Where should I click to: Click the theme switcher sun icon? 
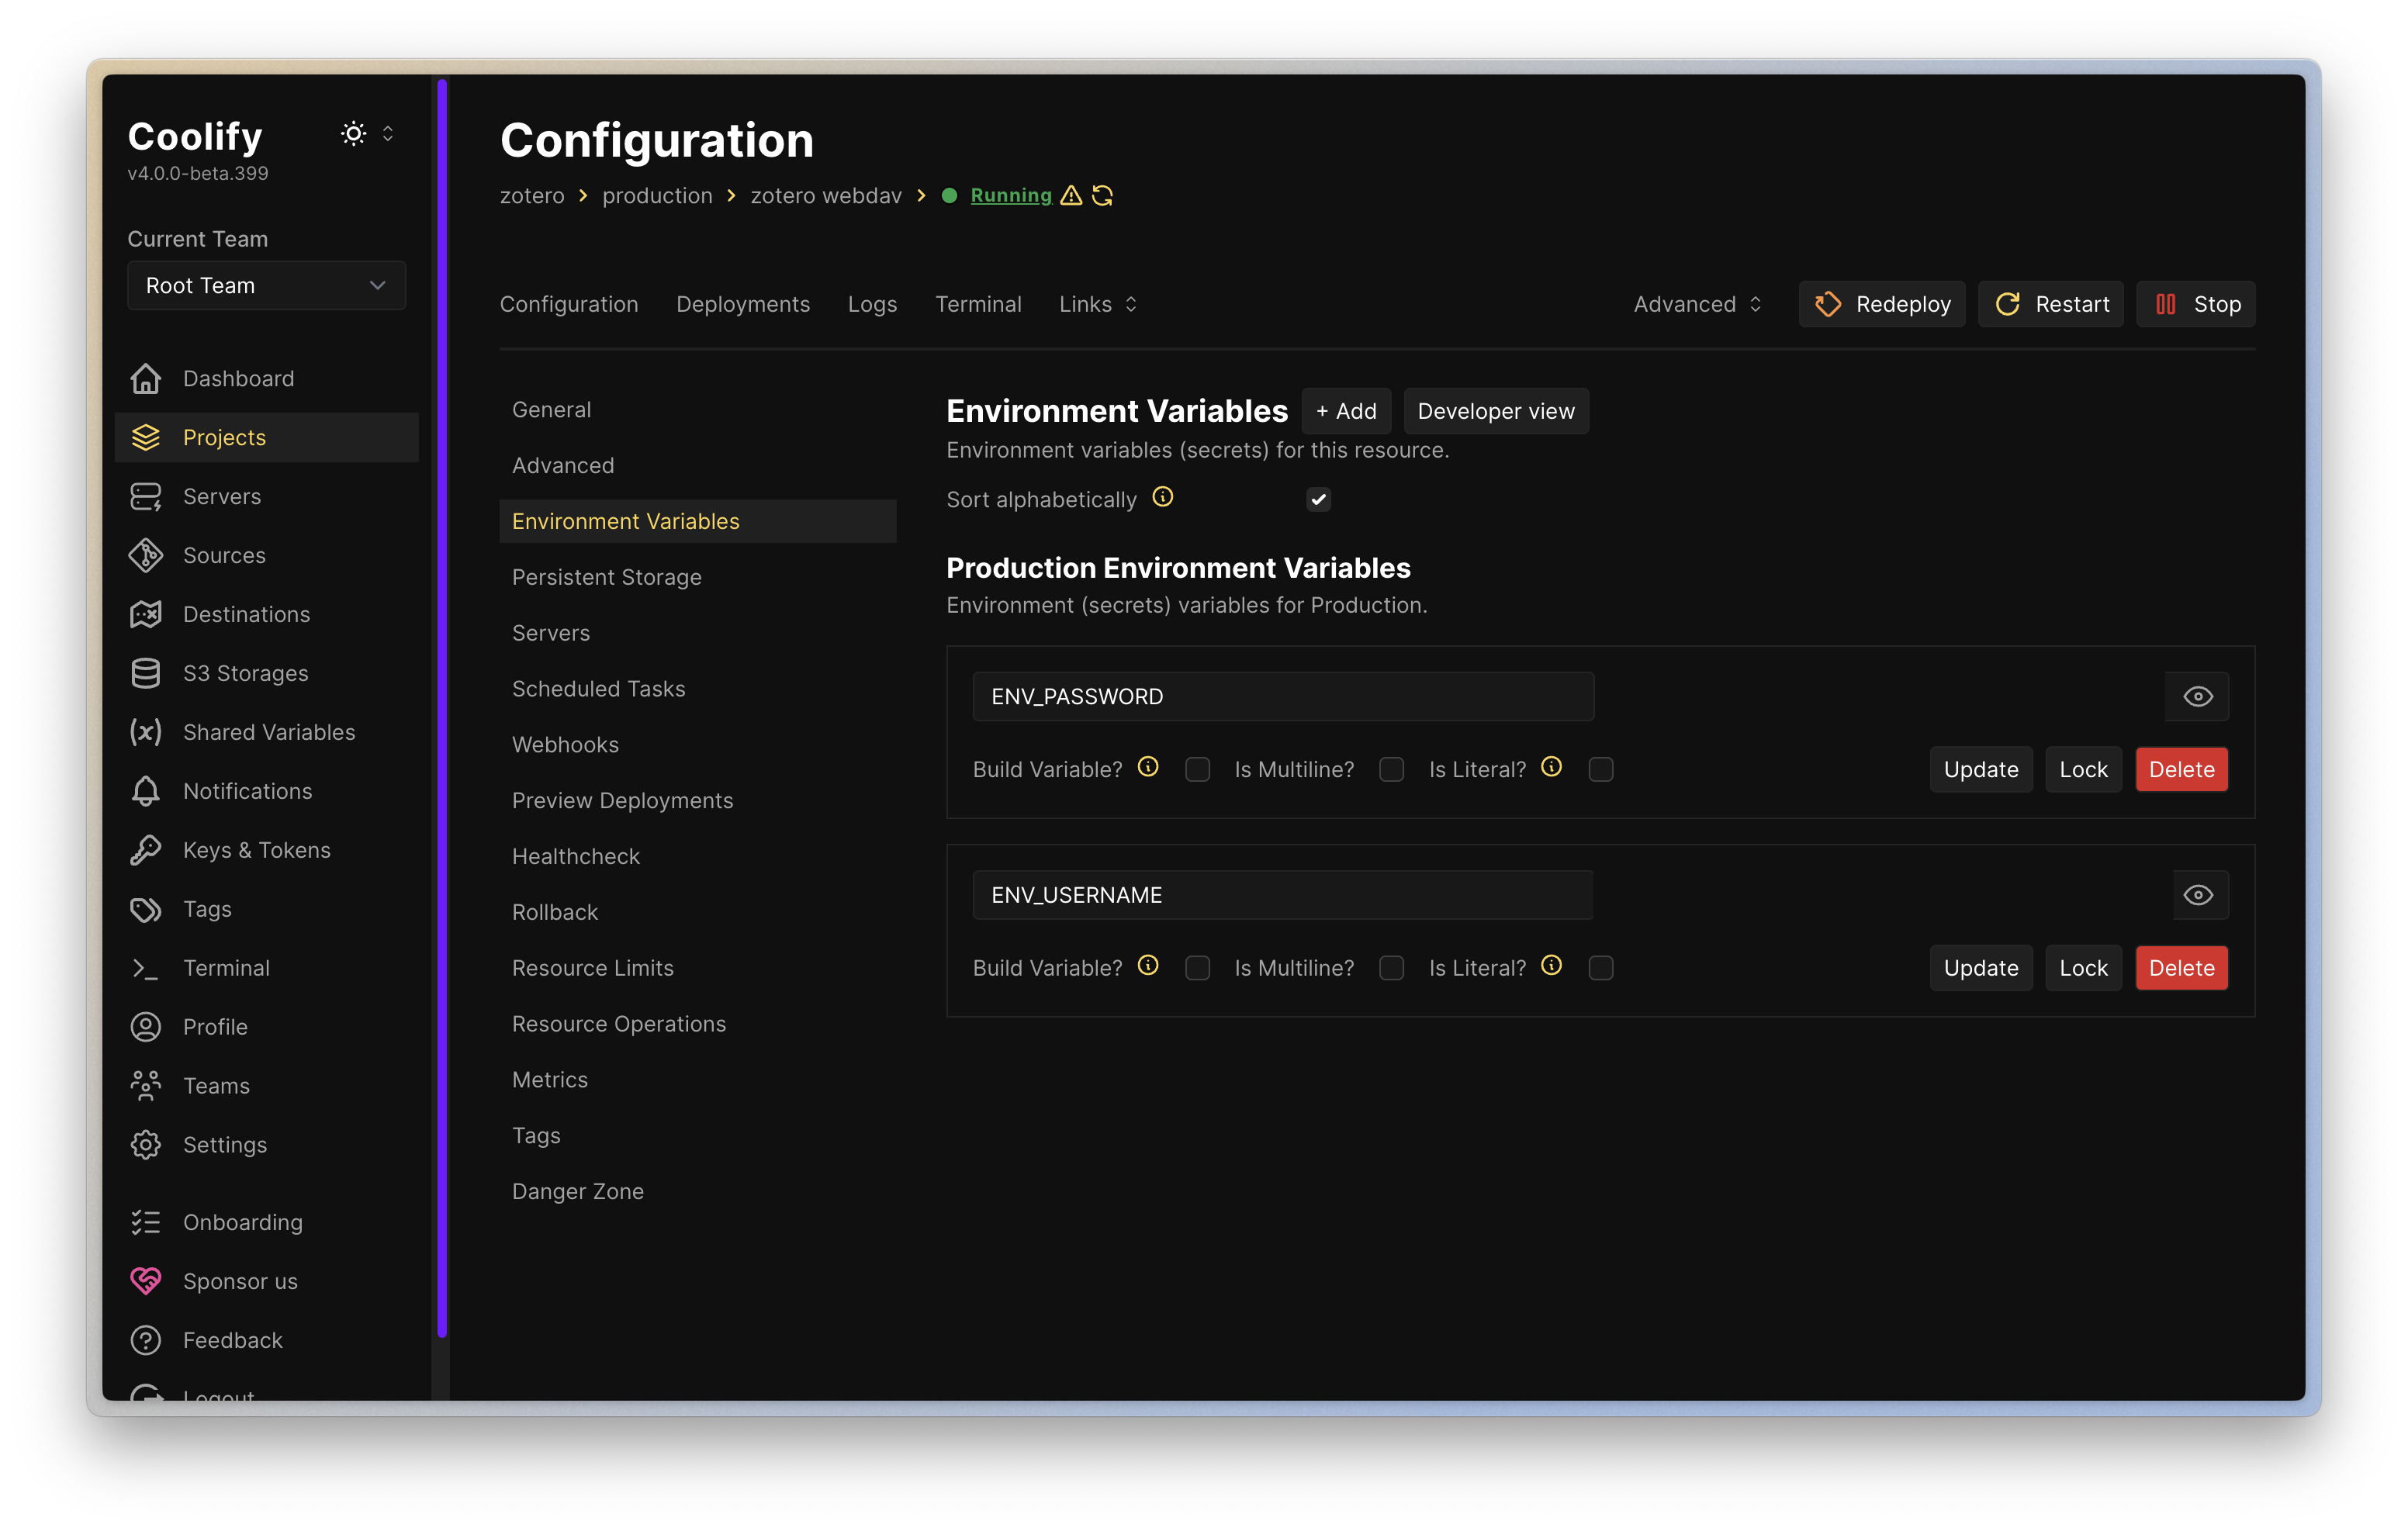(x=353, y=134)
